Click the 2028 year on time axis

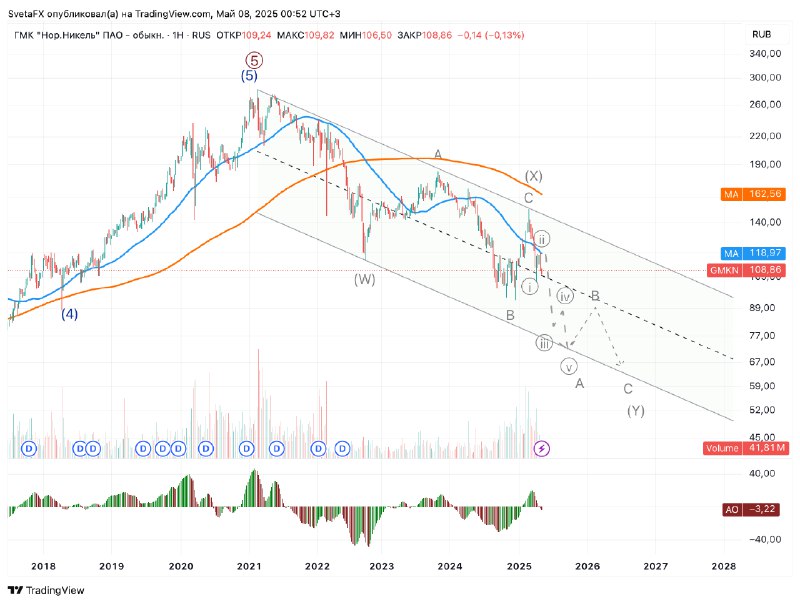(x=723, y=566)
